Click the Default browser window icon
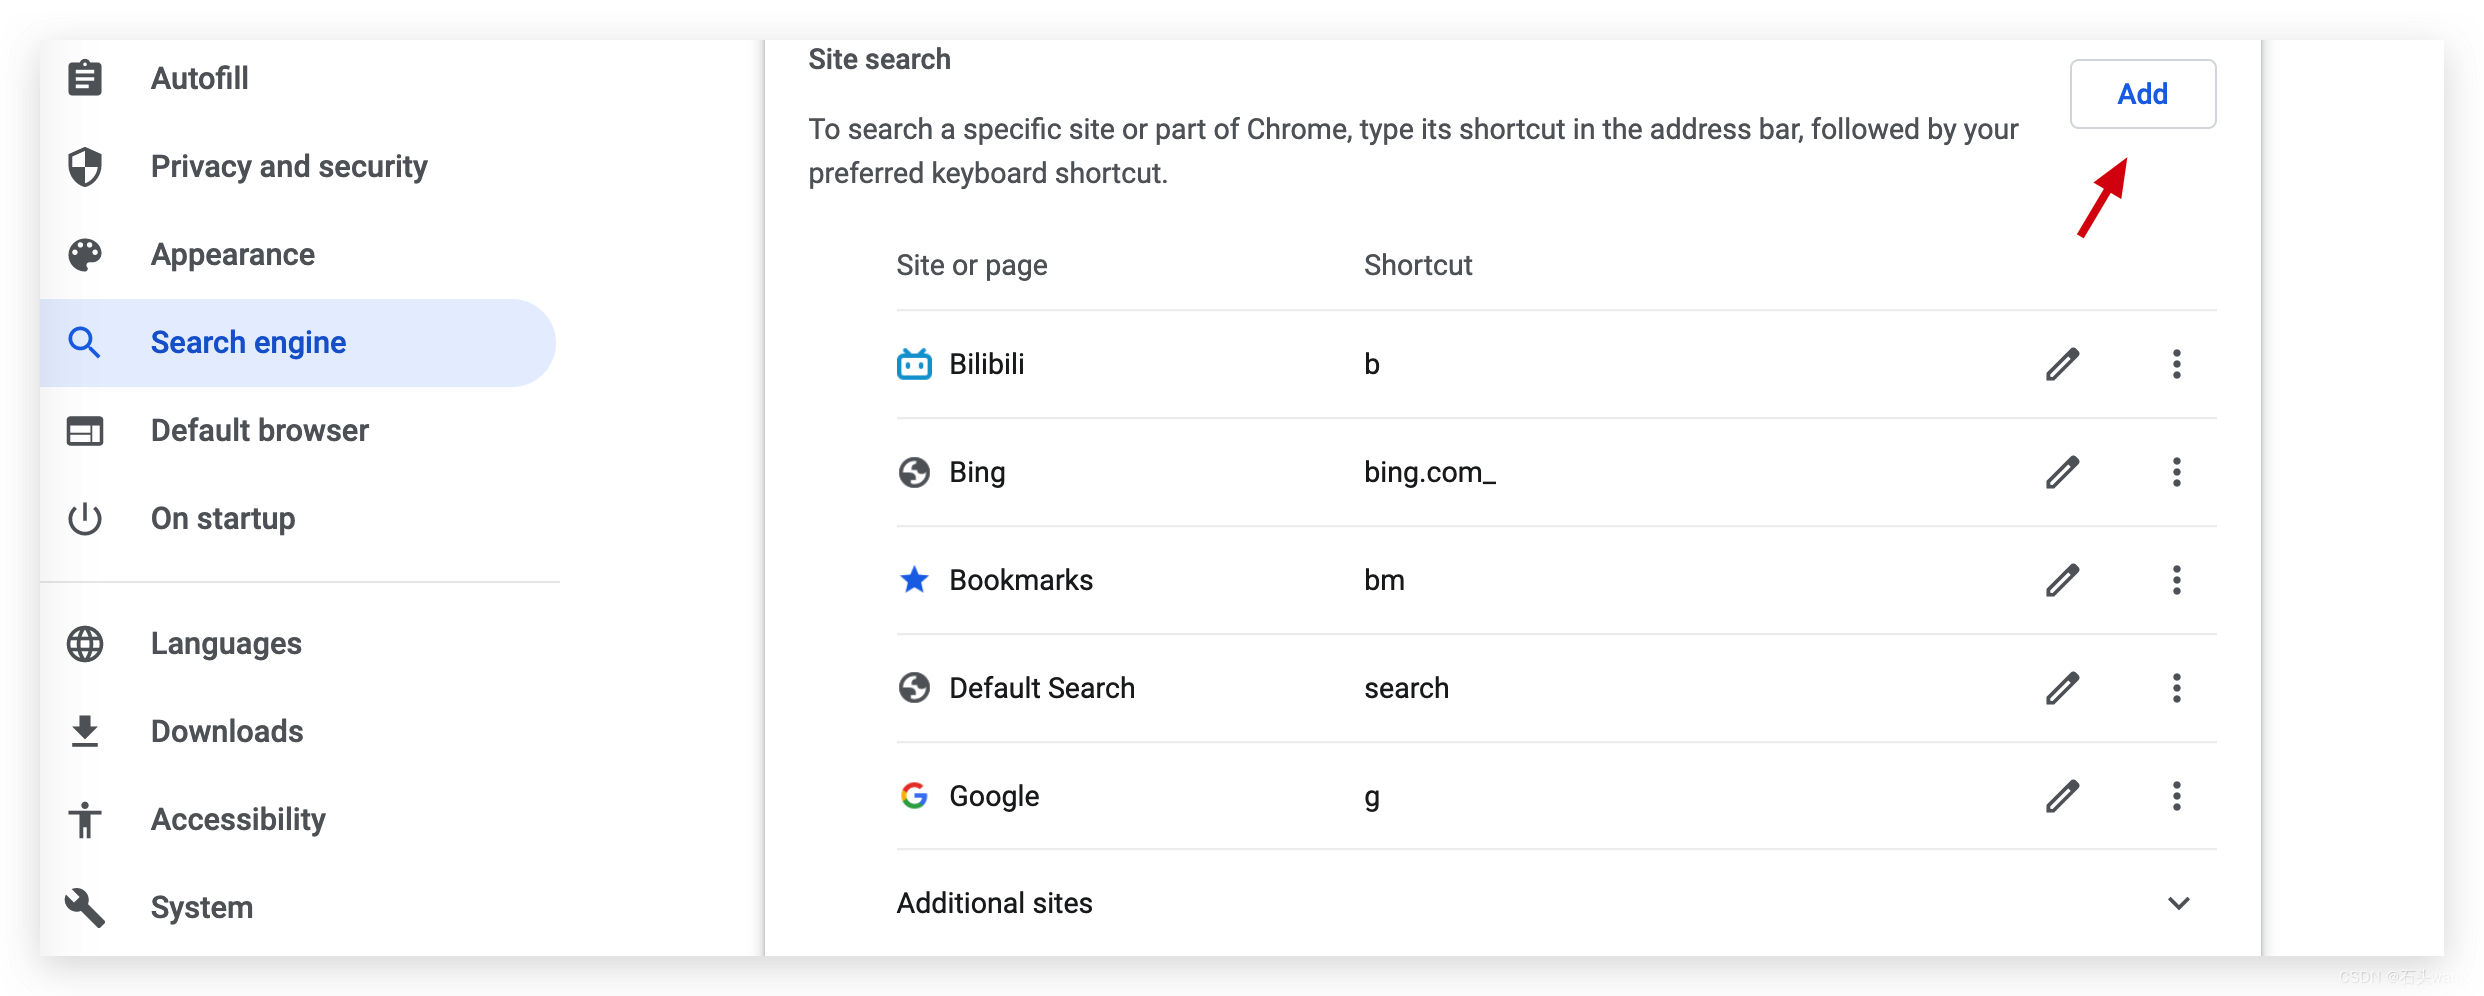The height and width of the screenshot is (996, 2484). coord(85,430)
